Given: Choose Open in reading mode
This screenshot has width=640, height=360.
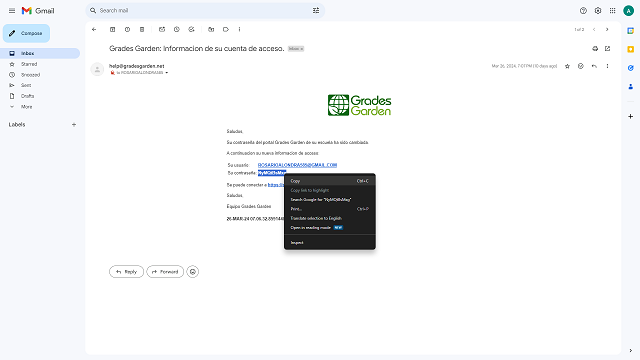Looking at the screenshot, I should coord(330,228).
